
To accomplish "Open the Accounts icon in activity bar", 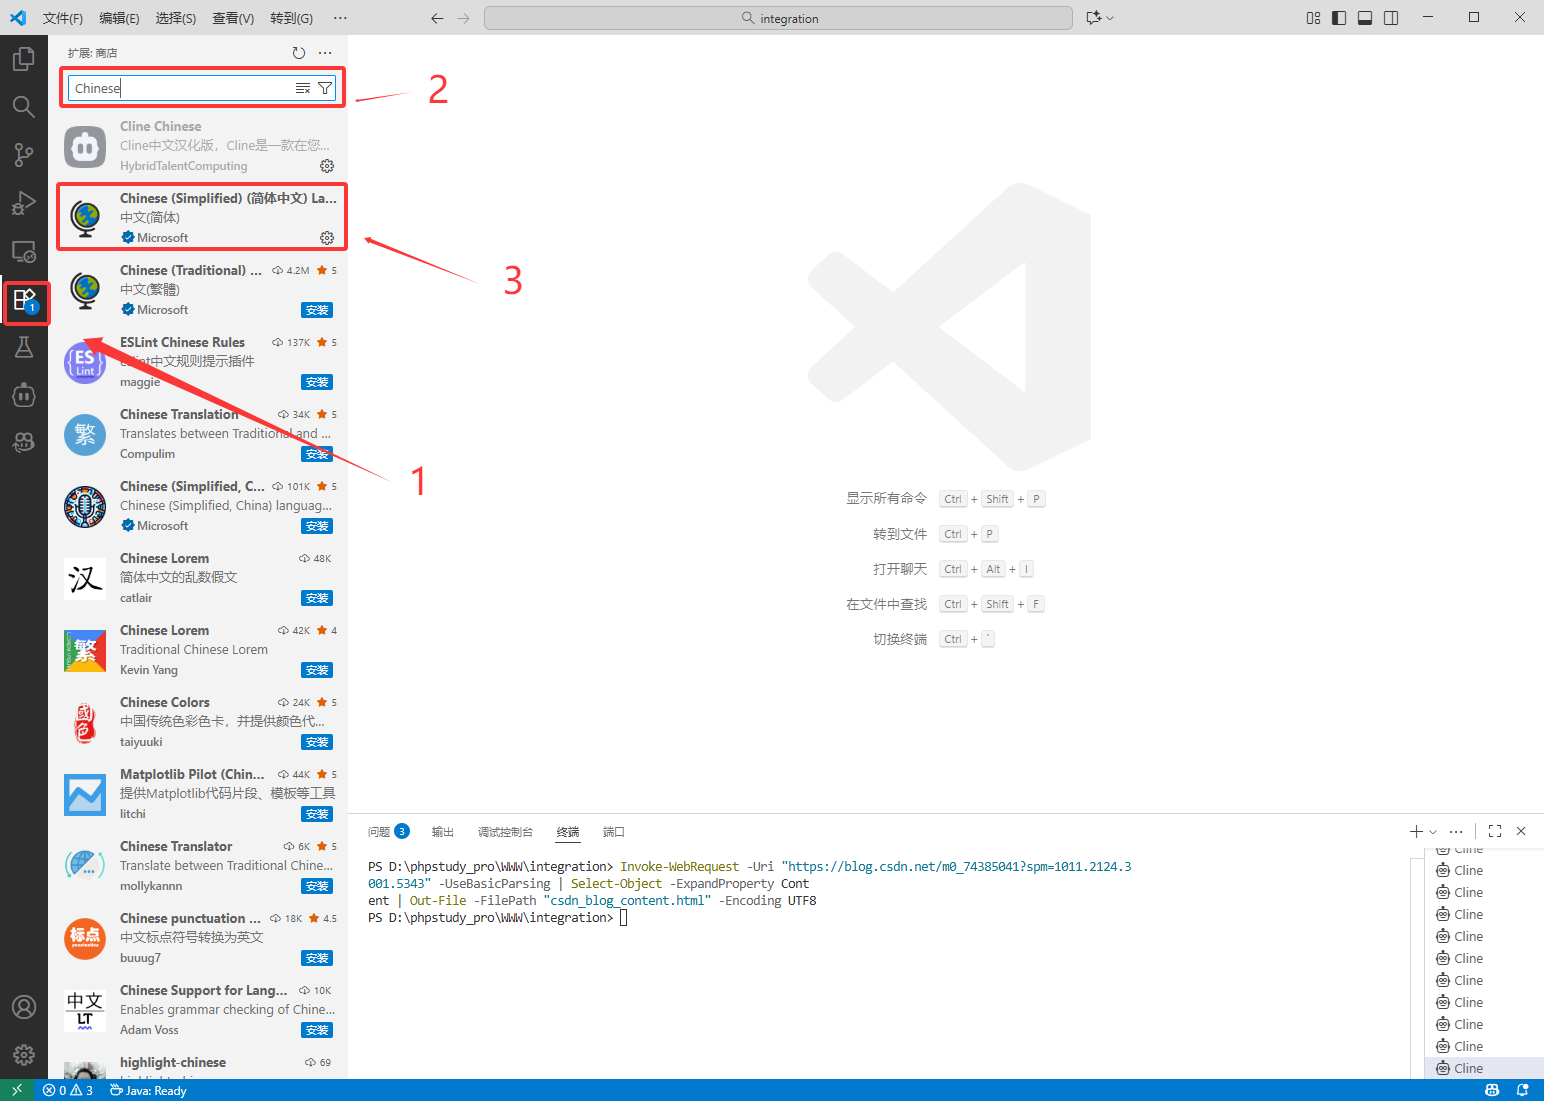I will pos(24,1007).
